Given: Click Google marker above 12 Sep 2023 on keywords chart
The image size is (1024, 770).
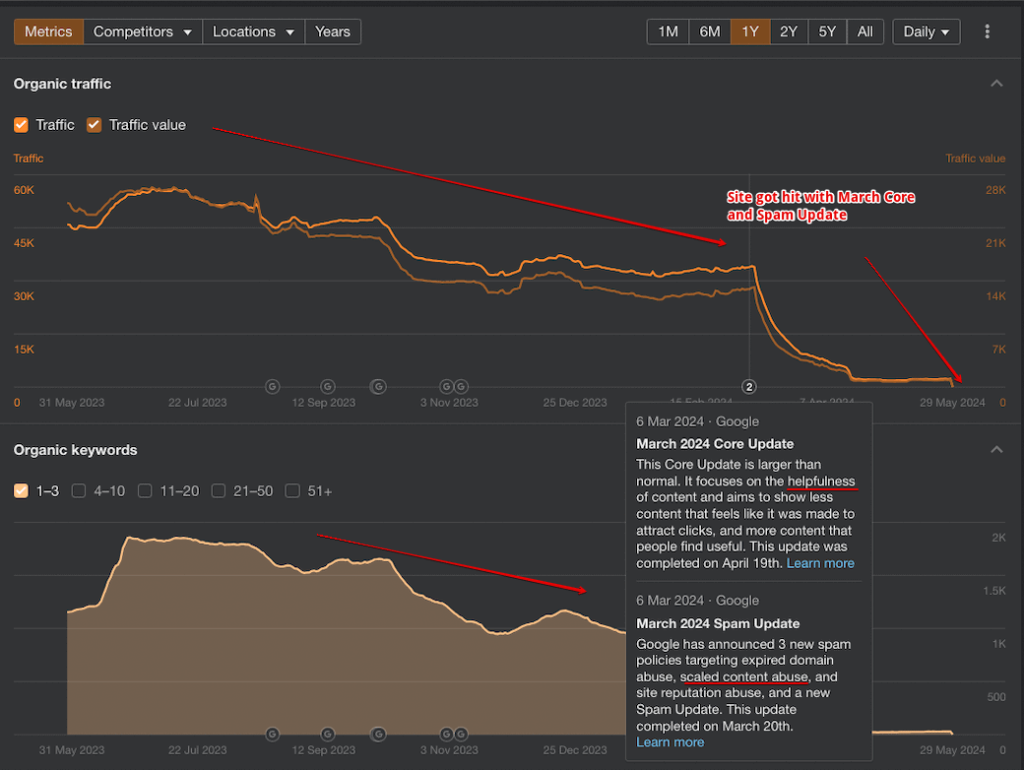Looking at the screenshot, I should tap(328, 734).
